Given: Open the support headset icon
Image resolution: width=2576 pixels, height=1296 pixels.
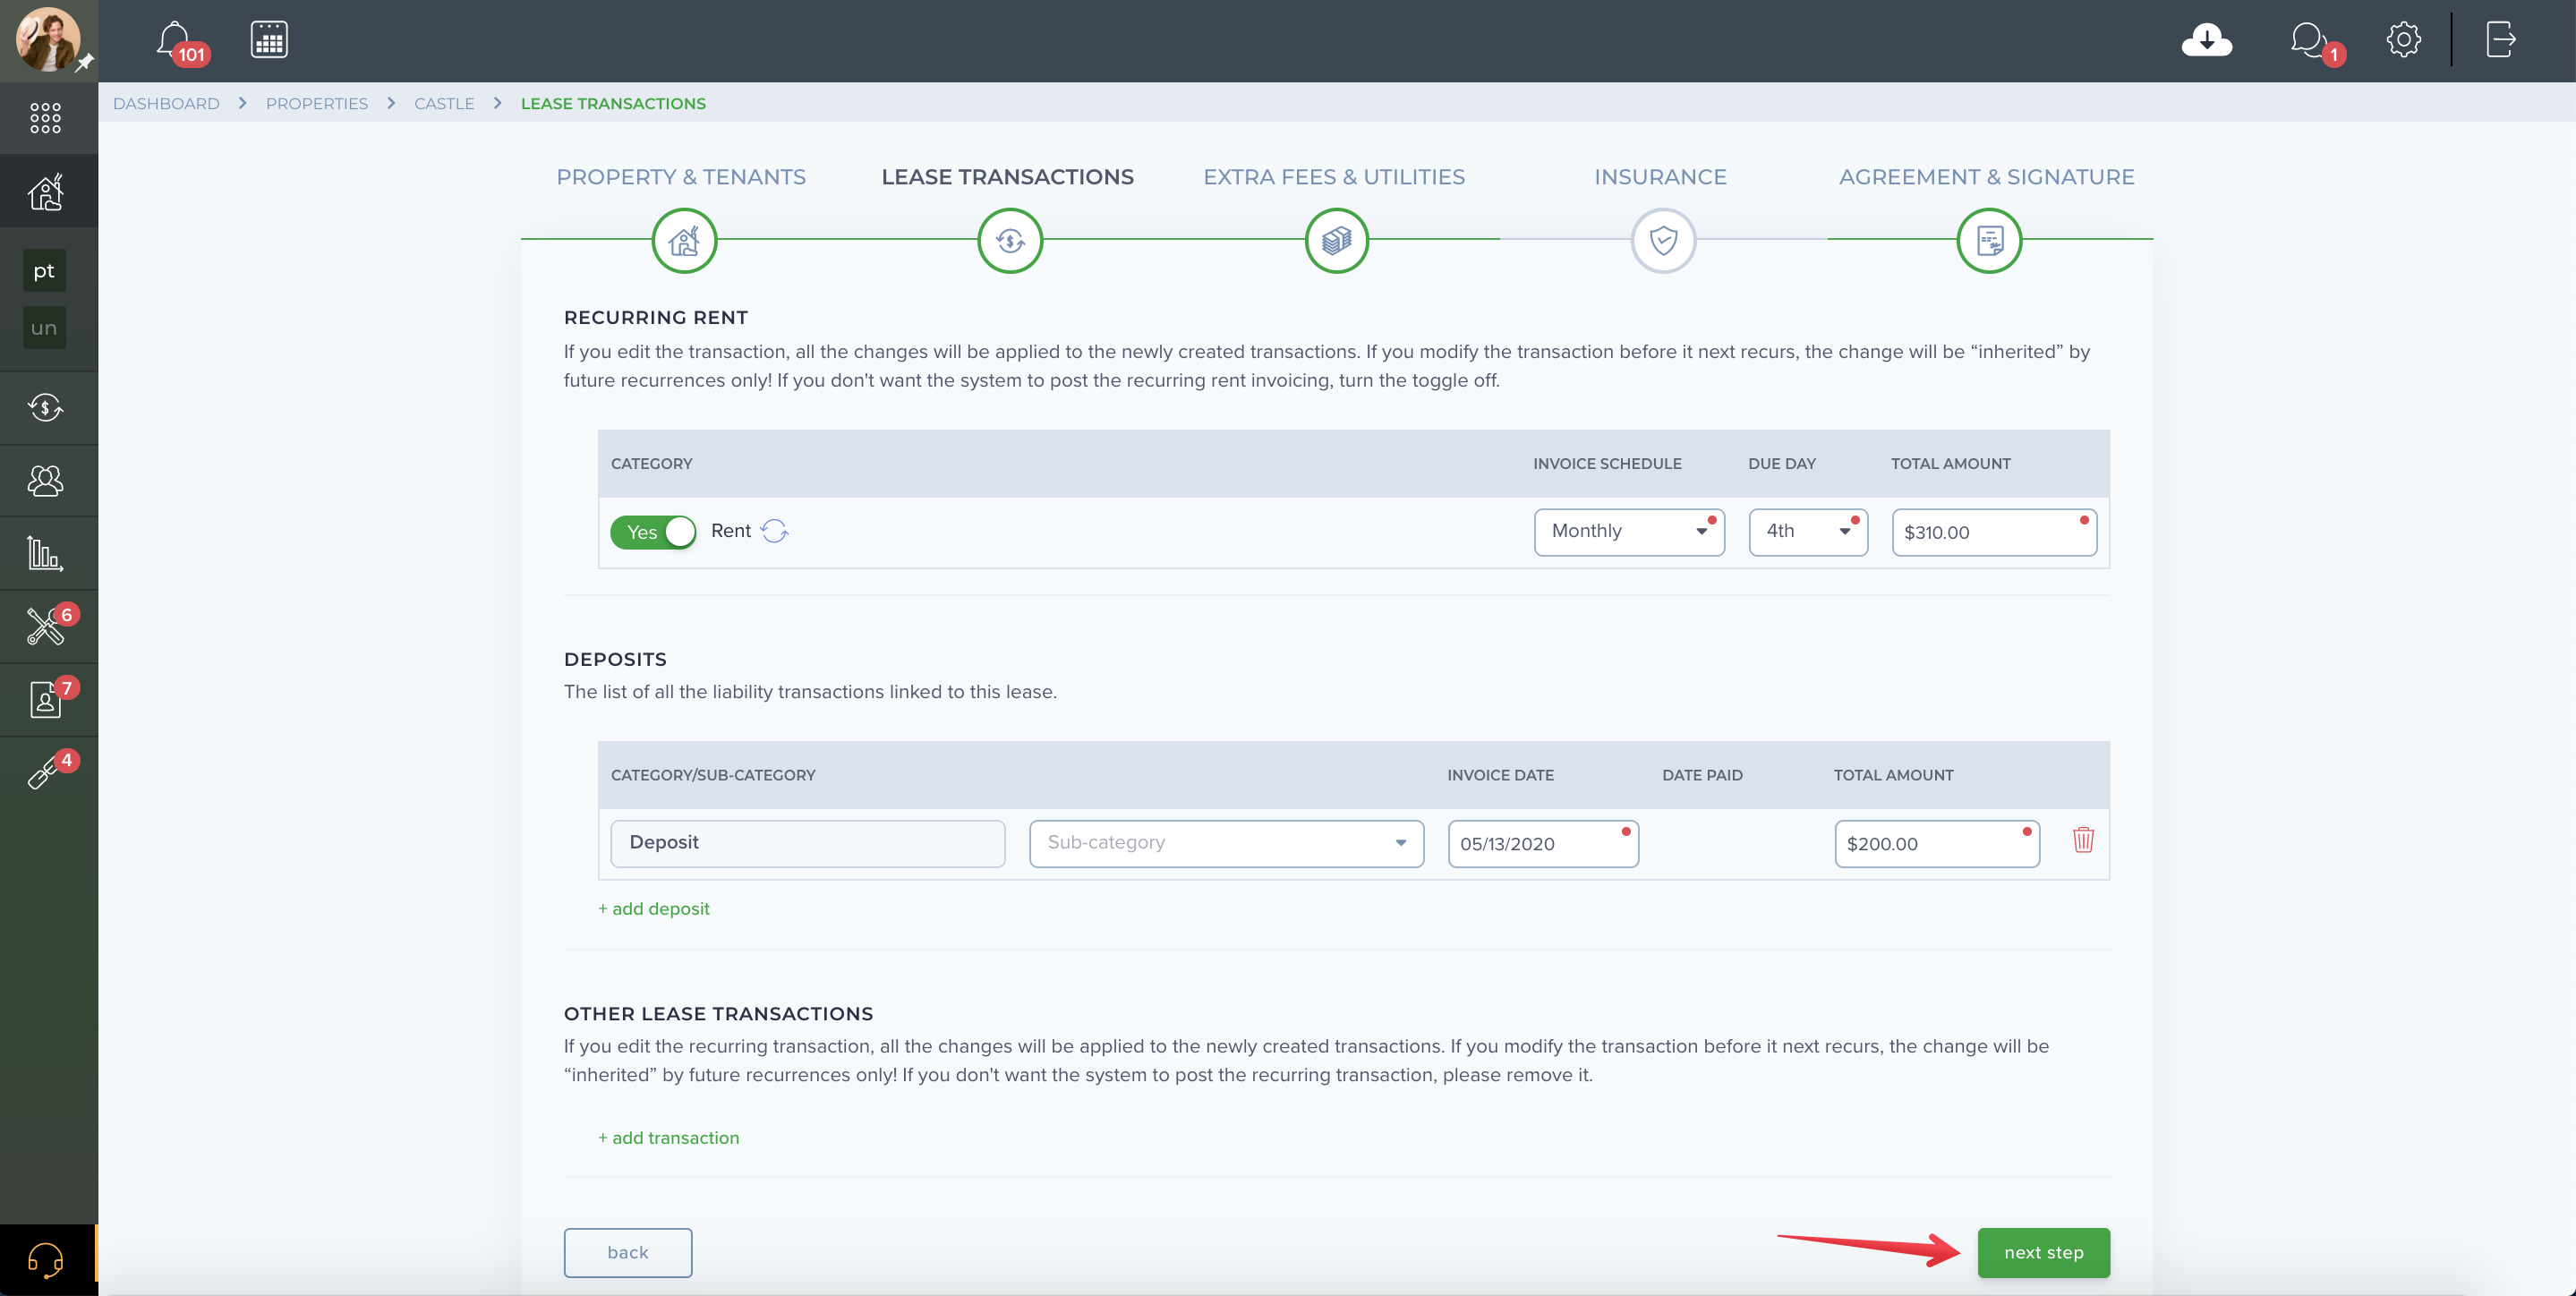Looking at the screenshot, I should pos(45,1260).
